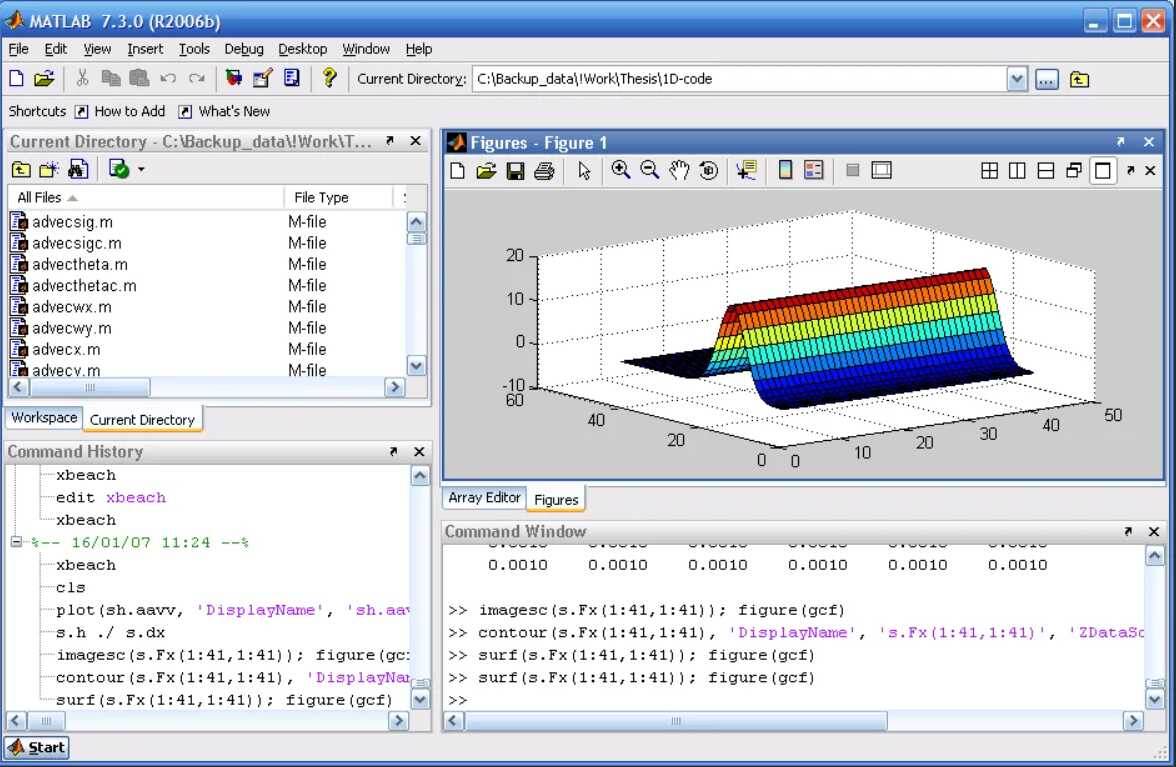Click New Folder icon in Current Directory panel
Screen dimensions: 1176x767
click(x=50, y=169)
